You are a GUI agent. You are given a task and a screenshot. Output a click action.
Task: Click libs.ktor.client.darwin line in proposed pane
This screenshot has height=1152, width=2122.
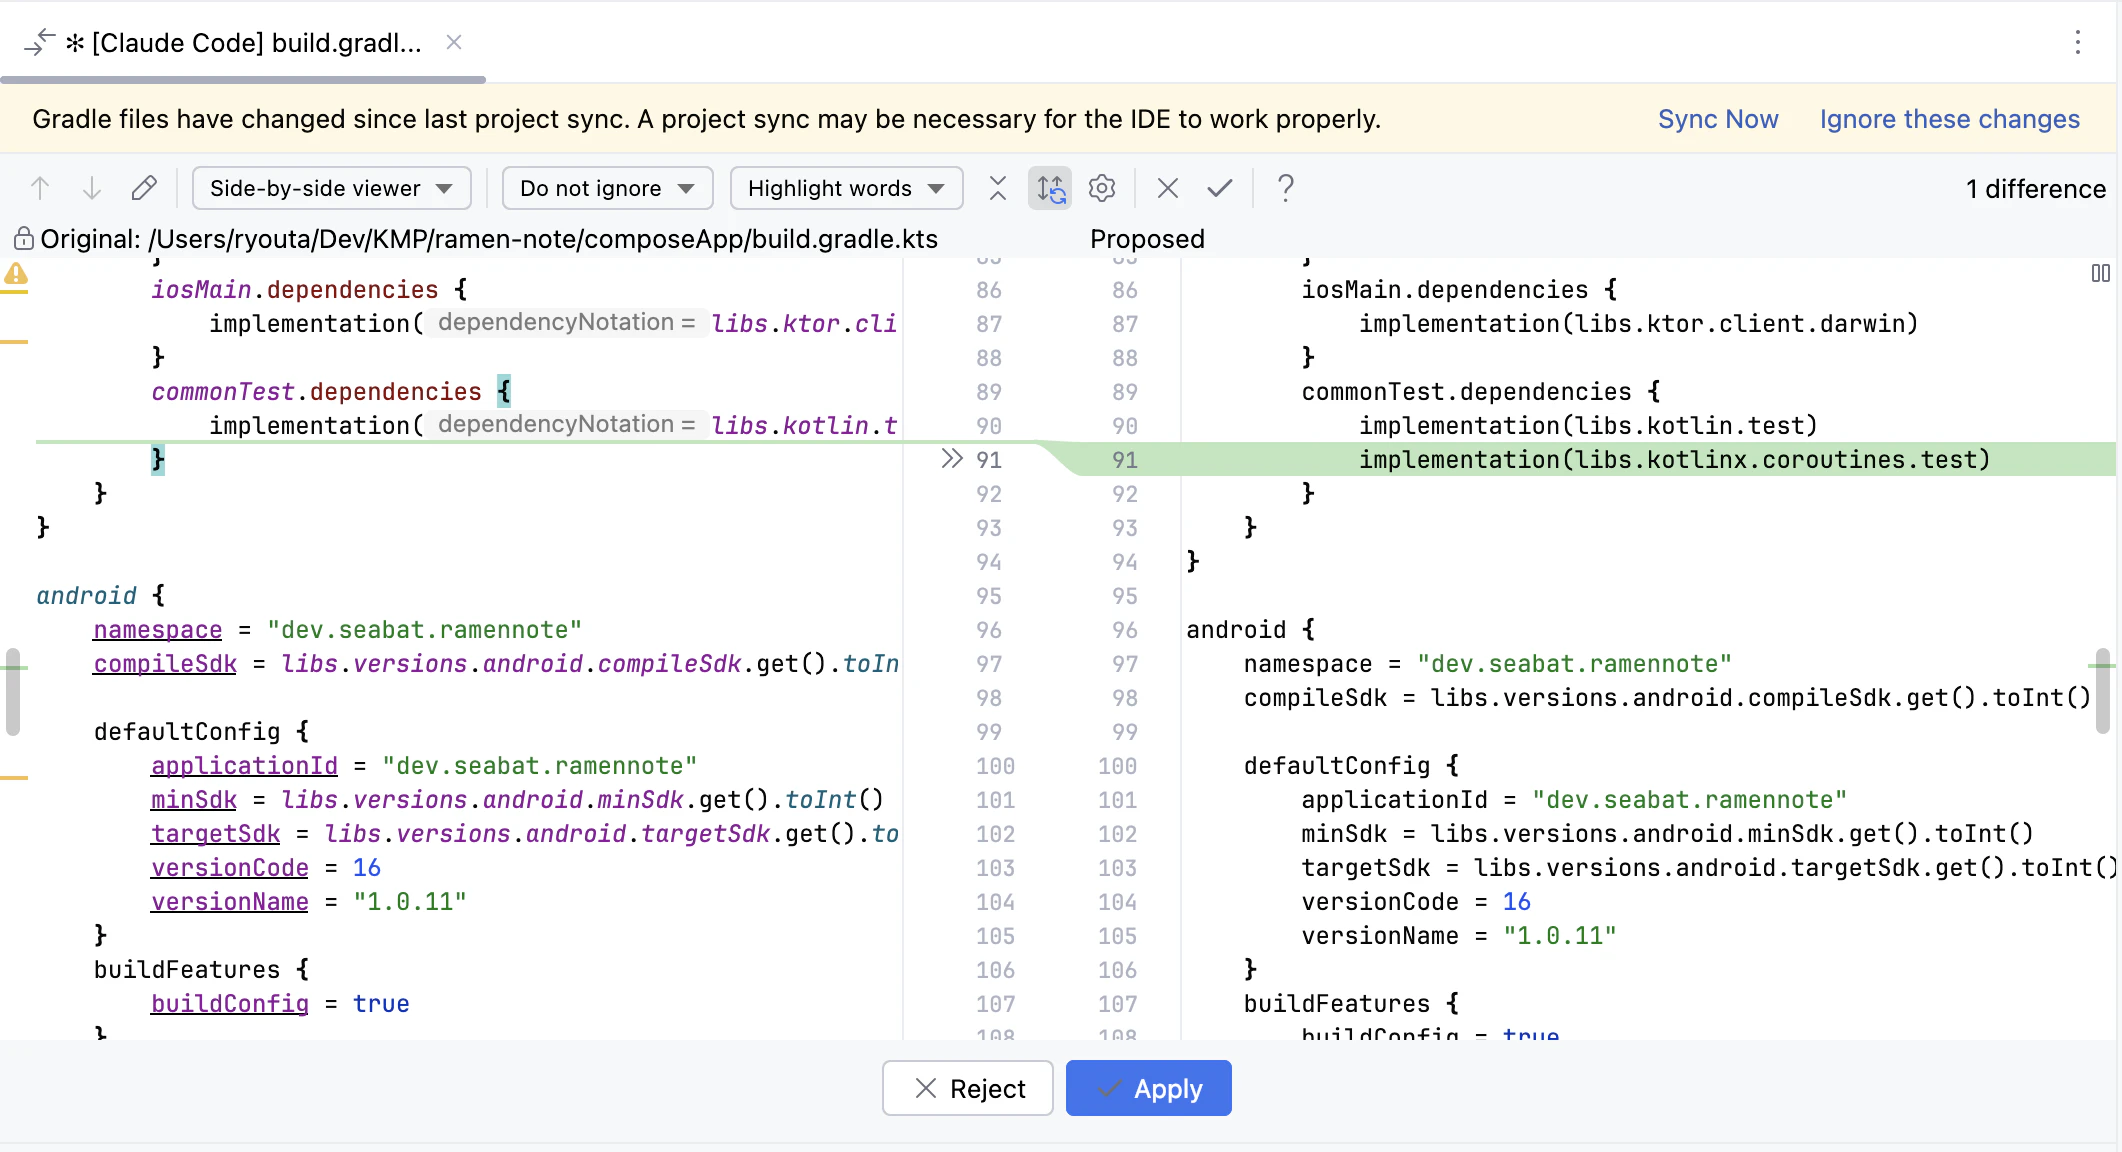[x=1638, y=324]
